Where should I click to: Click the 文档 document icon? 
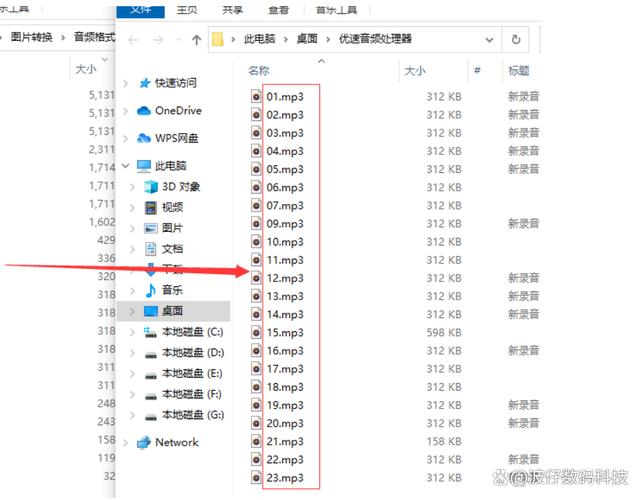coord(151,249)
